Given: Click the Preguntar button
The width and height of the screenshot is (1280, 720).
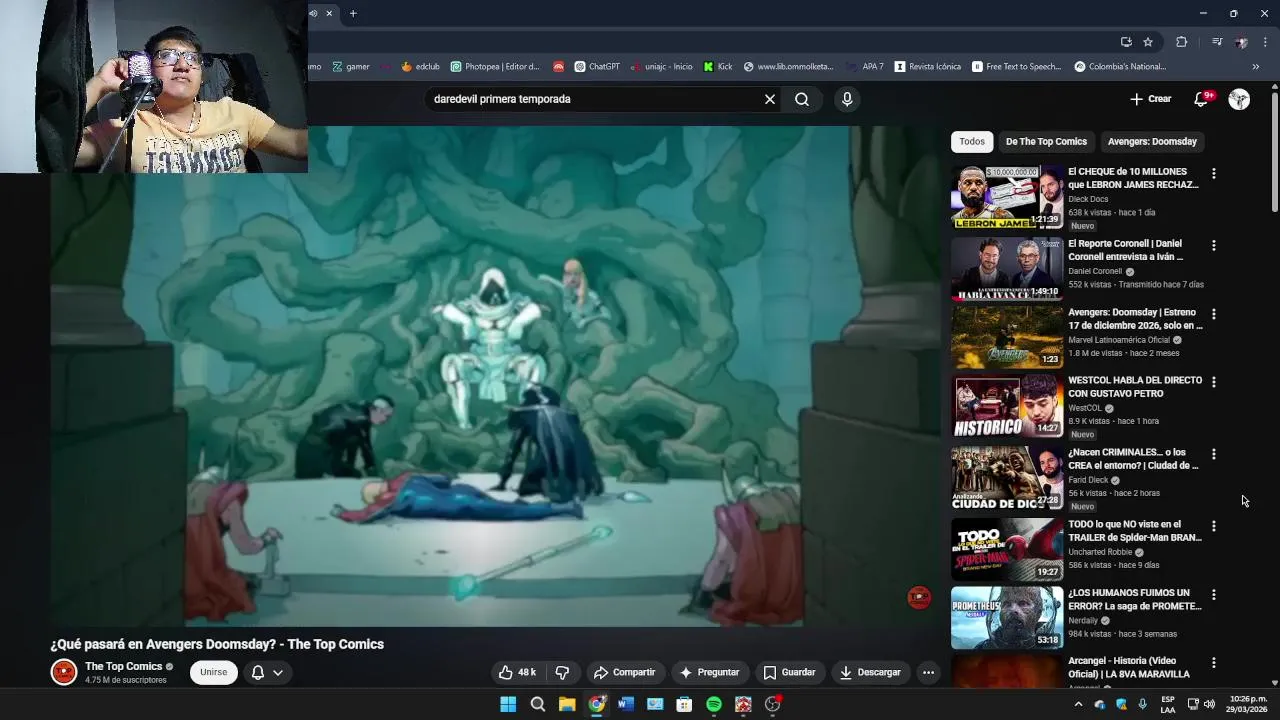Looking at the screenshot, I should click(709, 672).
